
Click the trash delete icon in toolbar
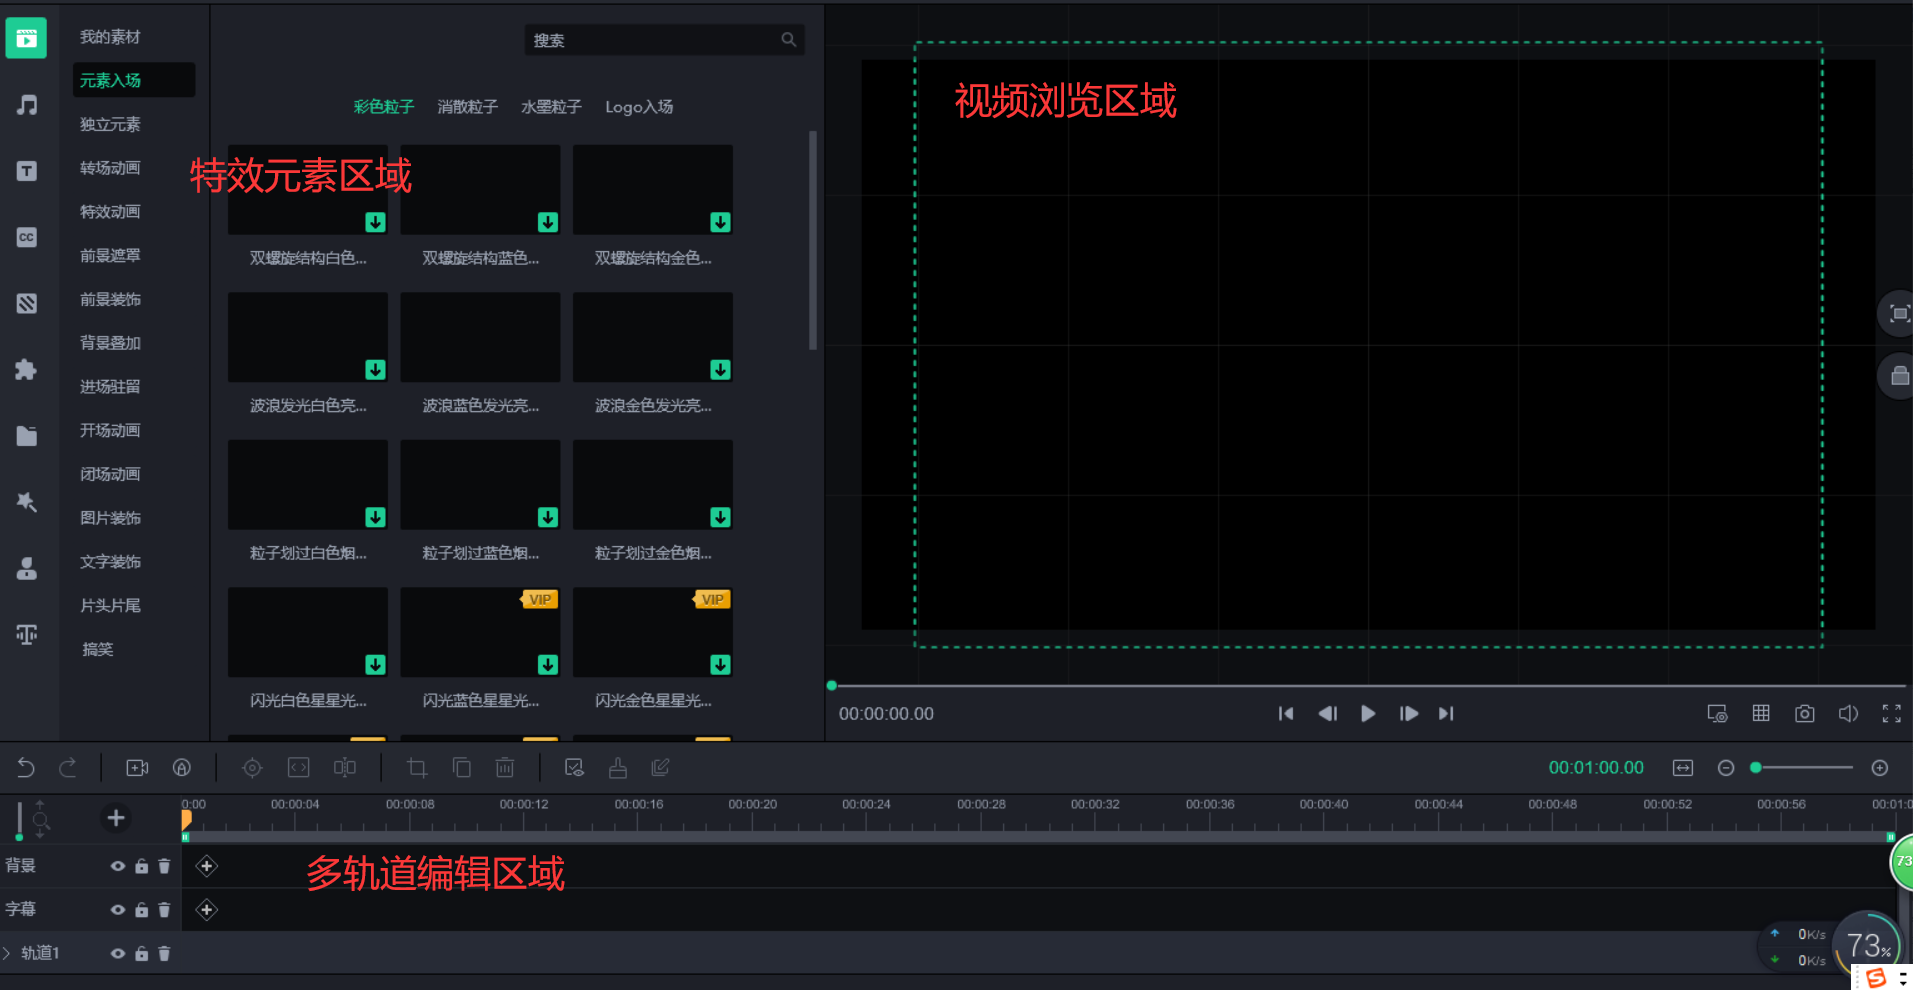(505, 768)
